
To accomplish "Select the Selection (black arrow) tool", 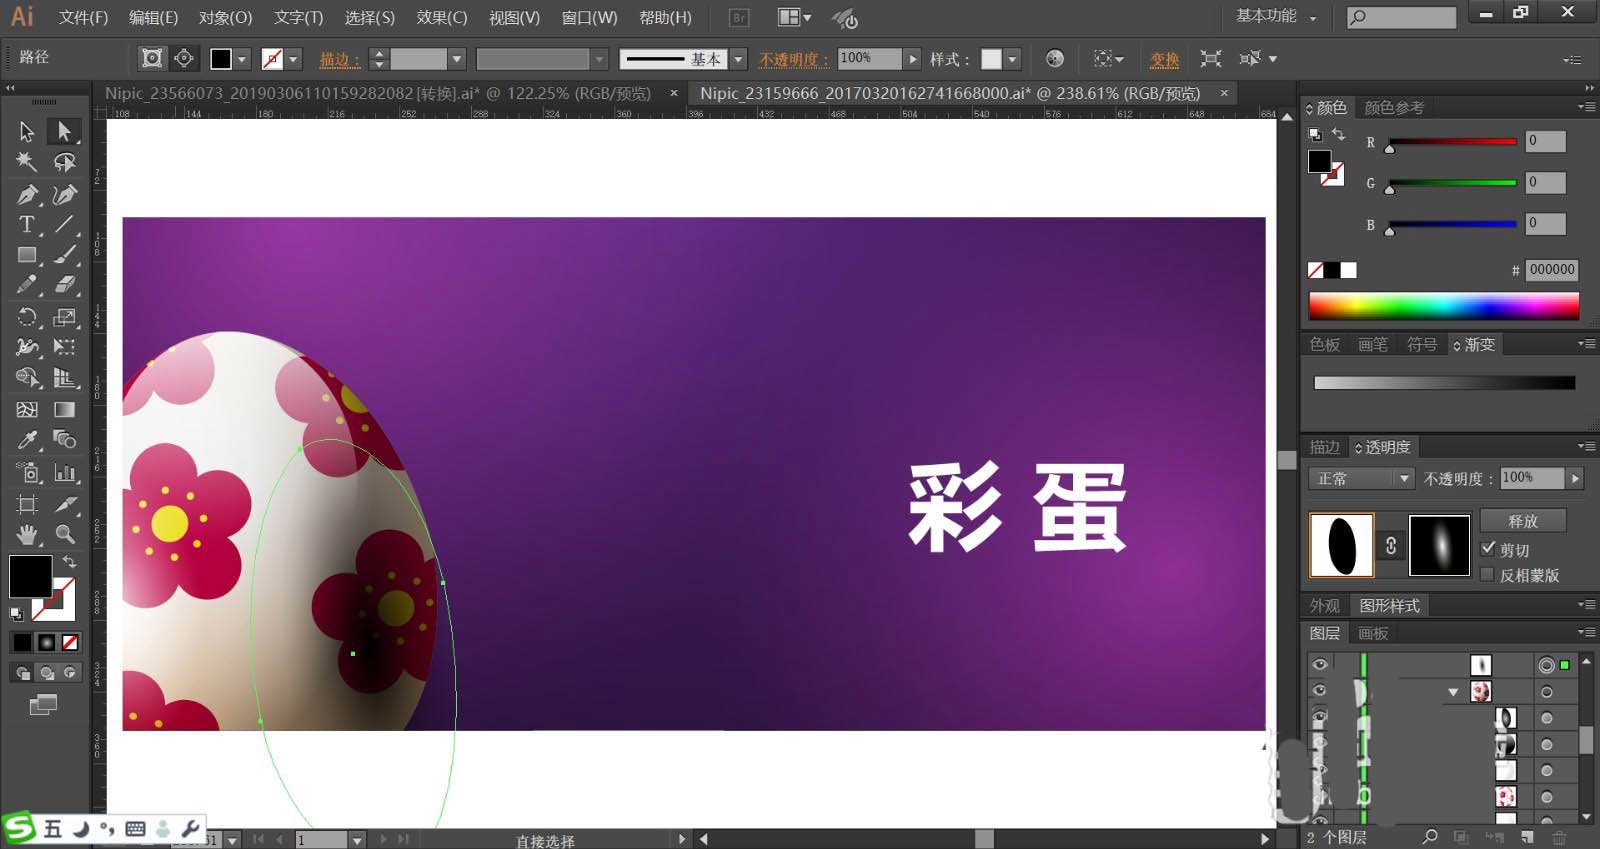I will [27, 131].
